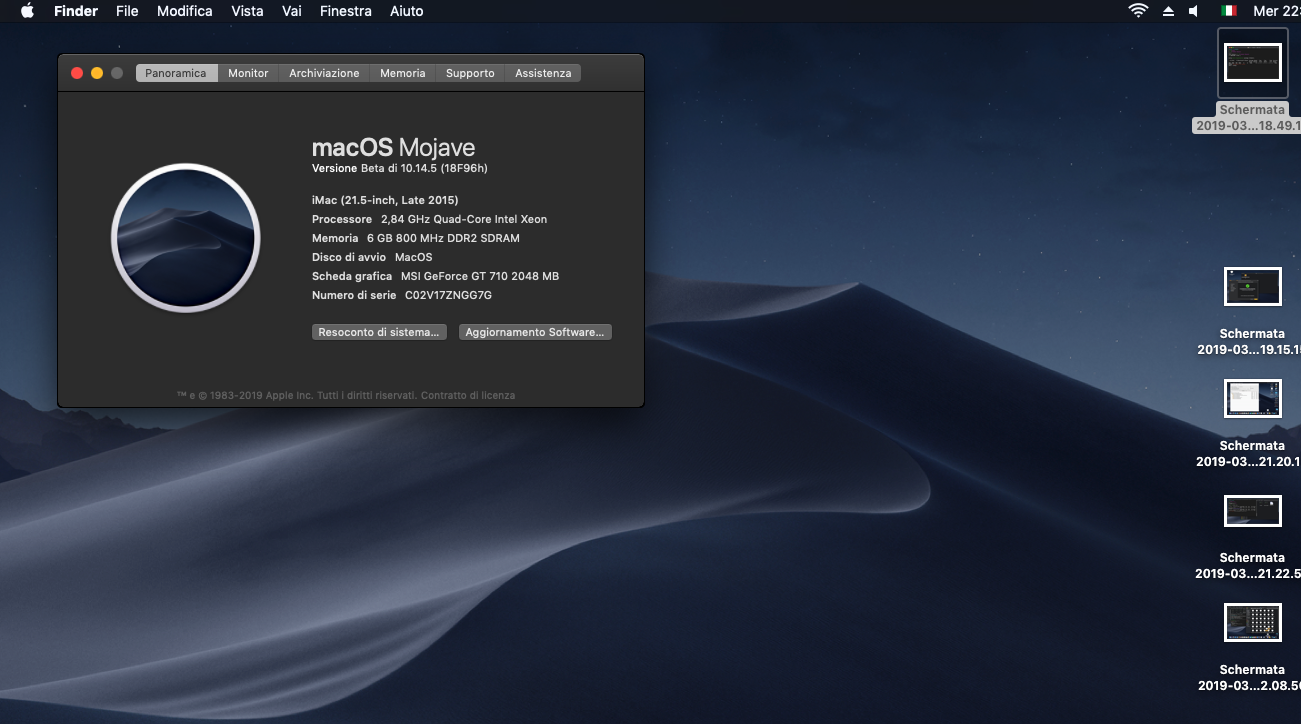Switch to the Memoria tab

[403, 73]
